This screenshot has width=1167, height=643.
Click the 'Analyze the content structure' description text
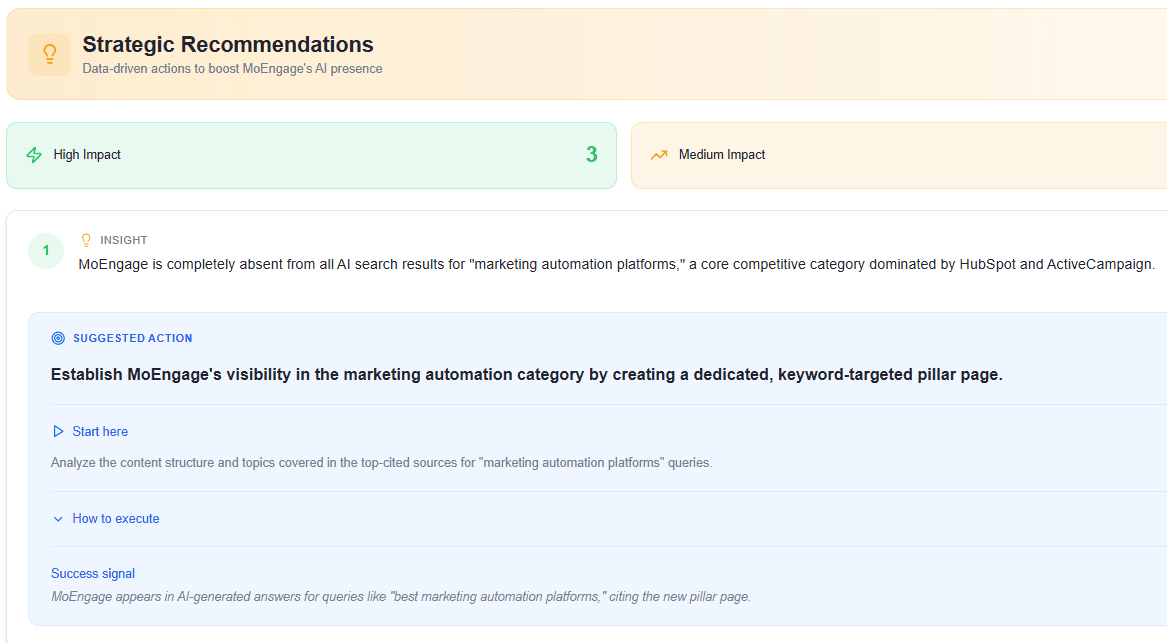coord(381,462)
